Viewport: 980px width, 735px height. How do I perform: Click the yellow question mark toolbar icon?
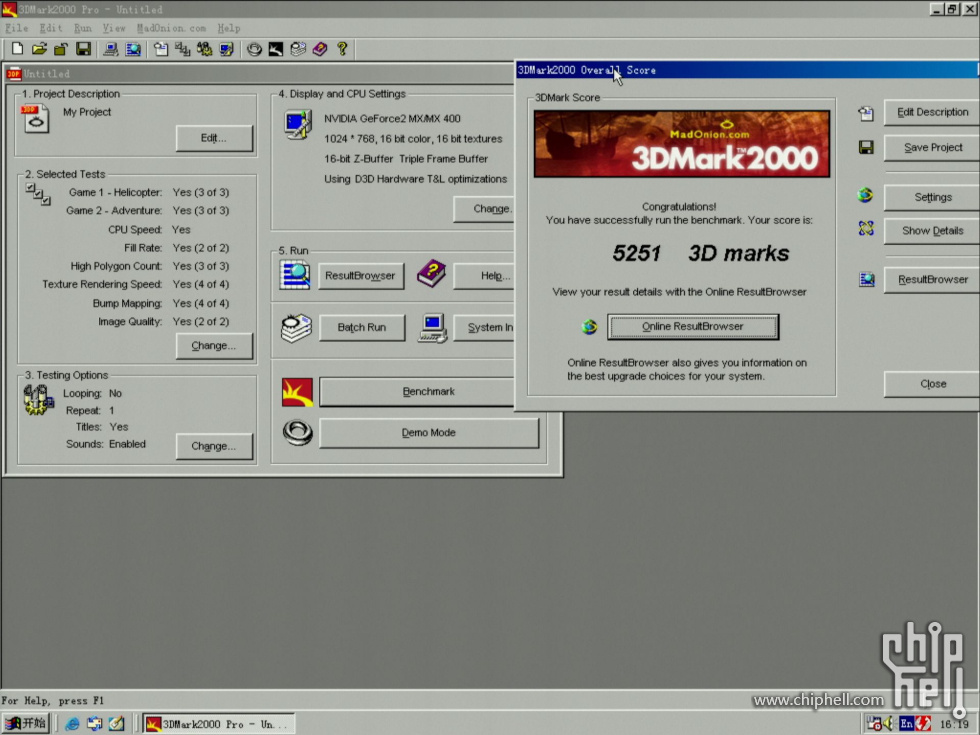(x=342, y=49)
